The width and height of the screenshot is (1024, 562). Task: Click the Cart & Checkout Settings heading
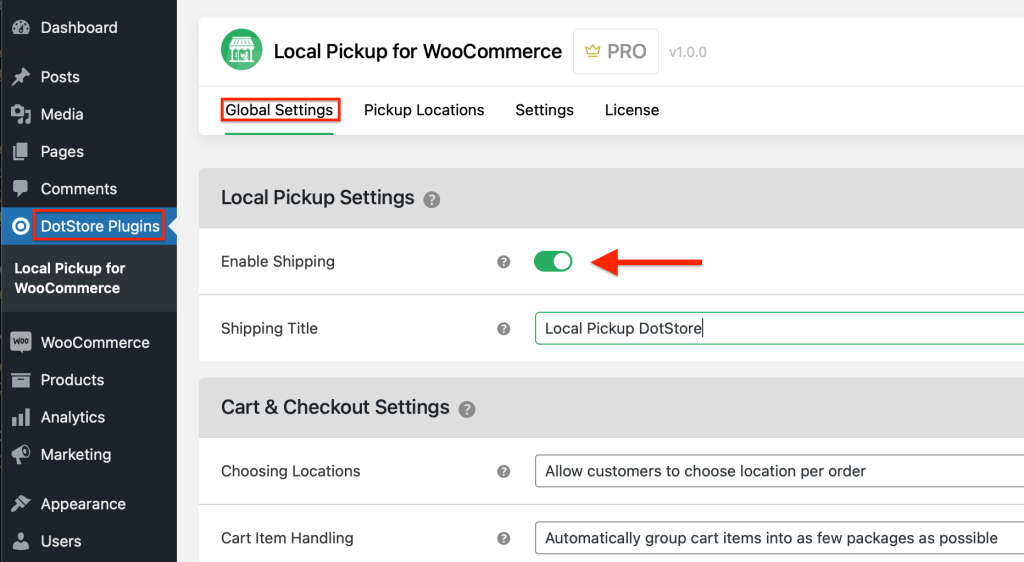pos(335,407)
